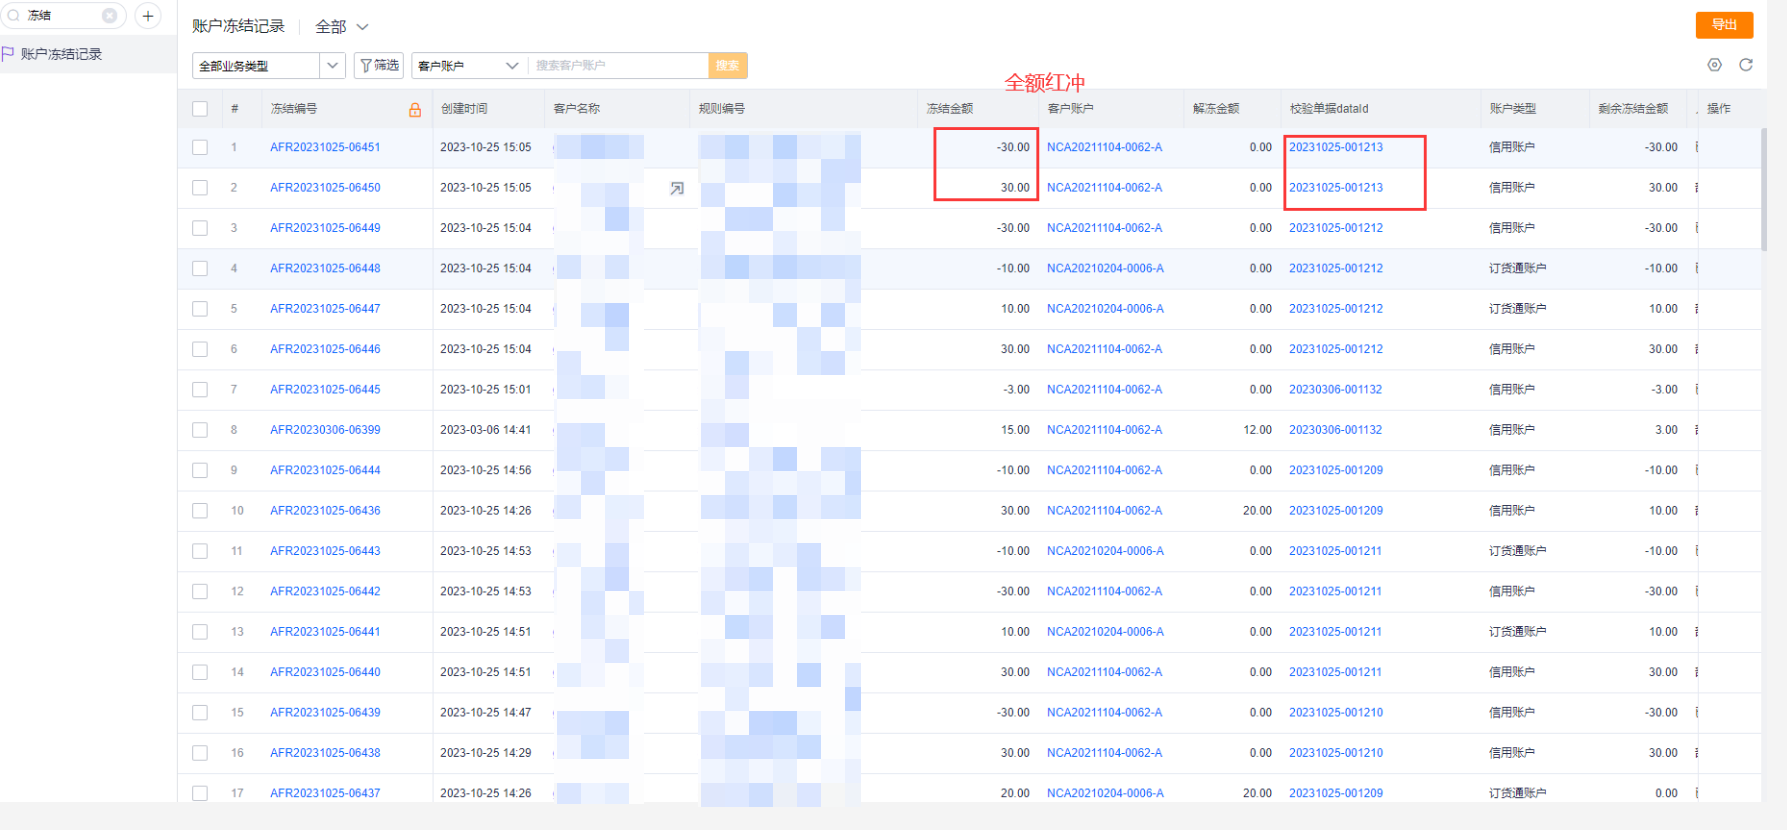The width and height of the screenshot is (1787, 830).
Task: Clear the sidebar search text 冻结
Action: click(x=110, y=16)
